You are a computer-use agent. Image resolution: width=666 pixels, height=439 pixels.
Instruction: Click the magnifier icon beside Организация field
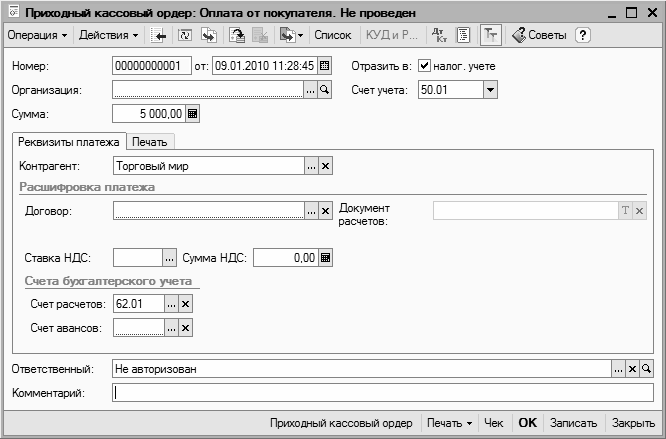(325, 90)
